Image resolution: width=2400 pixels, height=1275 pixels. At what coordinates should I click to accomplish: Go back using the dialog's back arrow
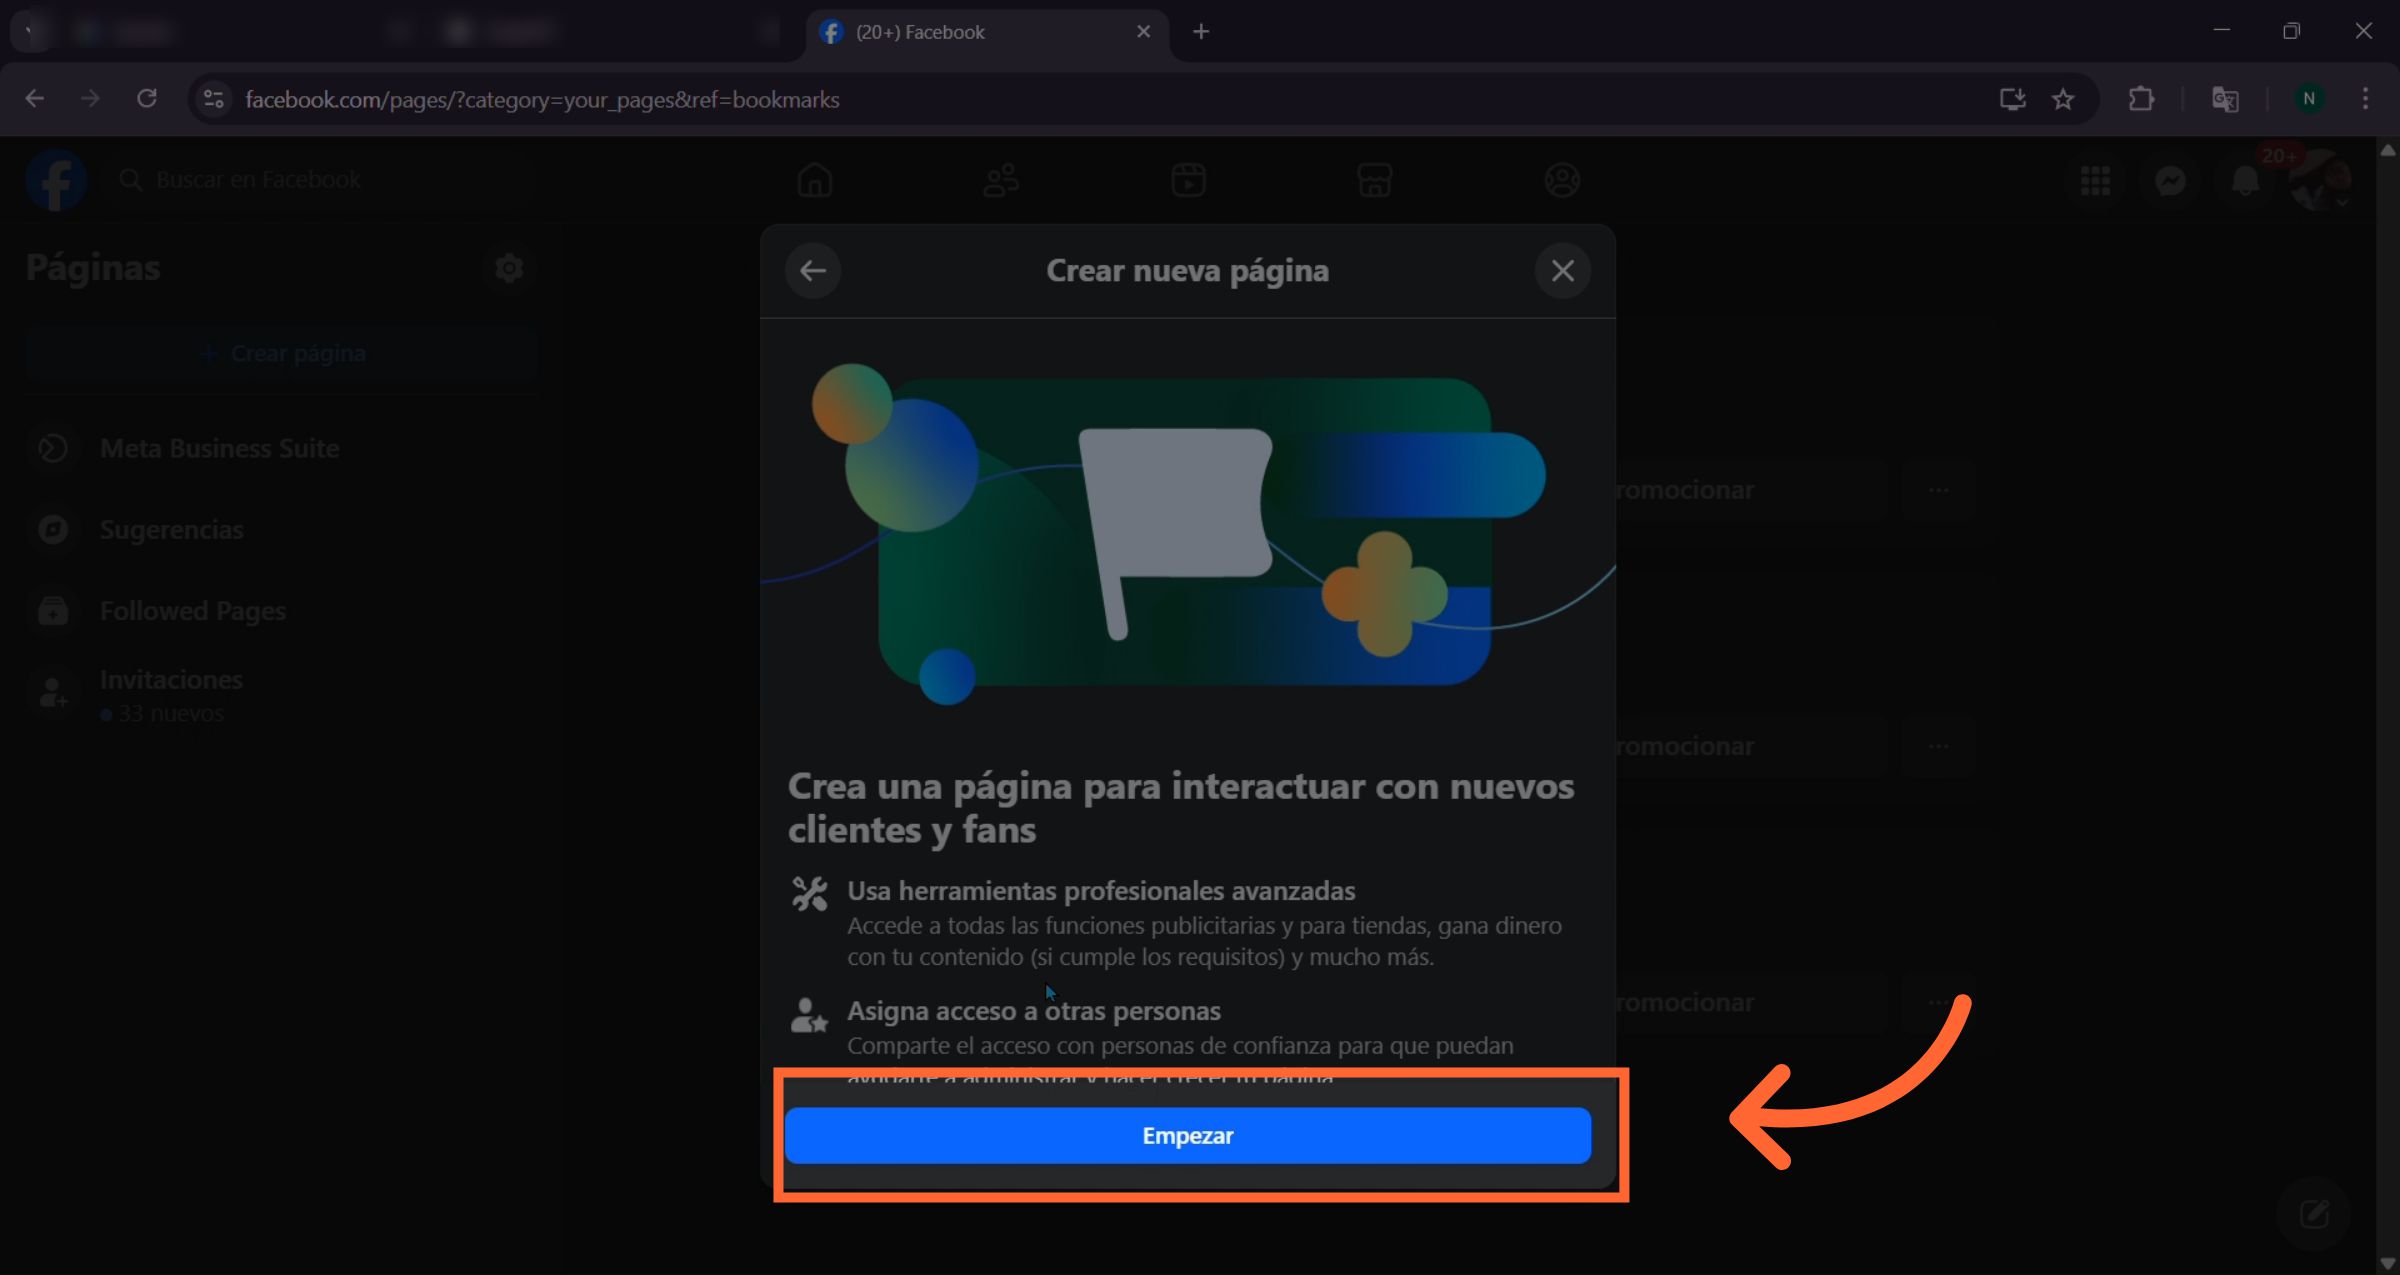click(813, 270)
